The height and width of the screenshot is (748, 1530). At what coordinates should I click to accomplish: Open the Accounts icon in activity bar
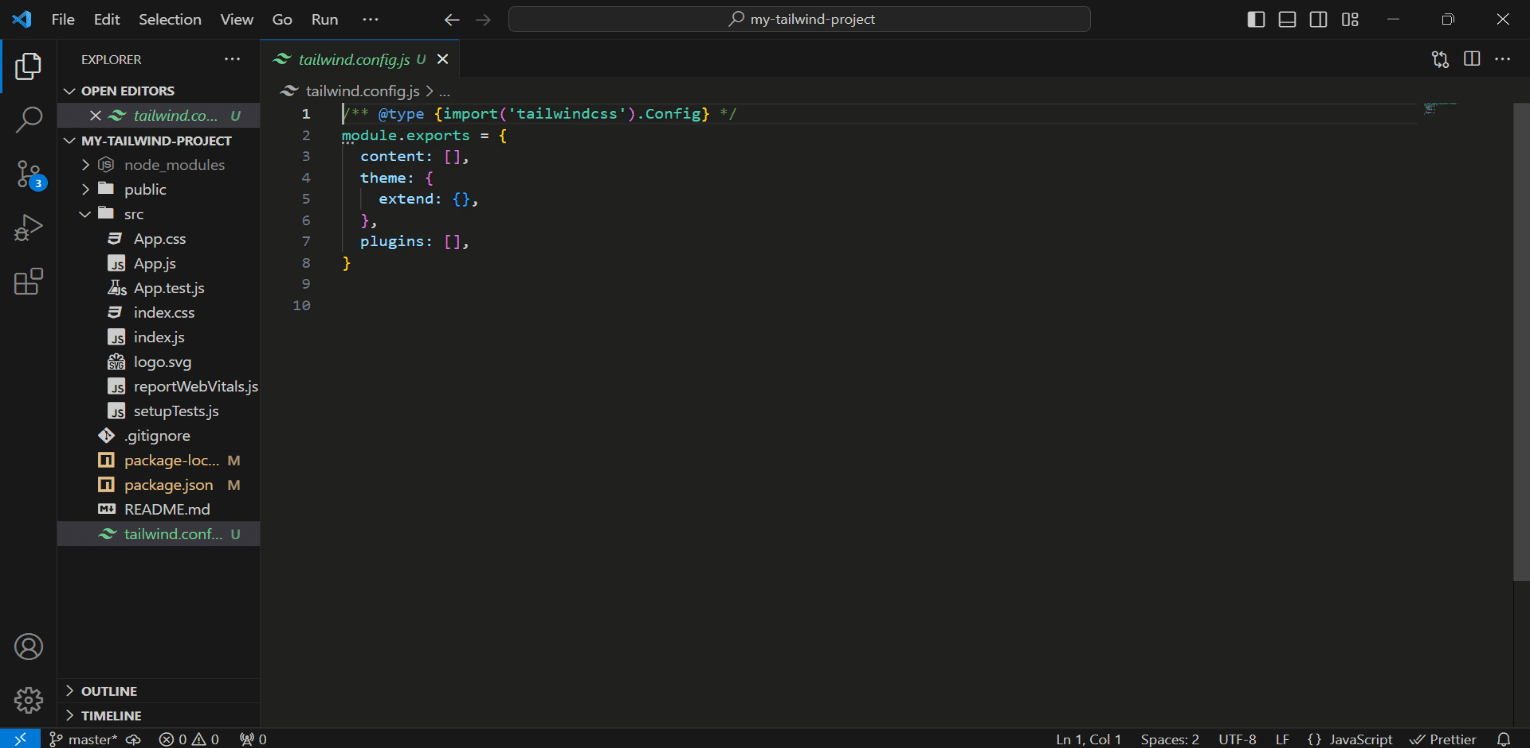point(28,646)
